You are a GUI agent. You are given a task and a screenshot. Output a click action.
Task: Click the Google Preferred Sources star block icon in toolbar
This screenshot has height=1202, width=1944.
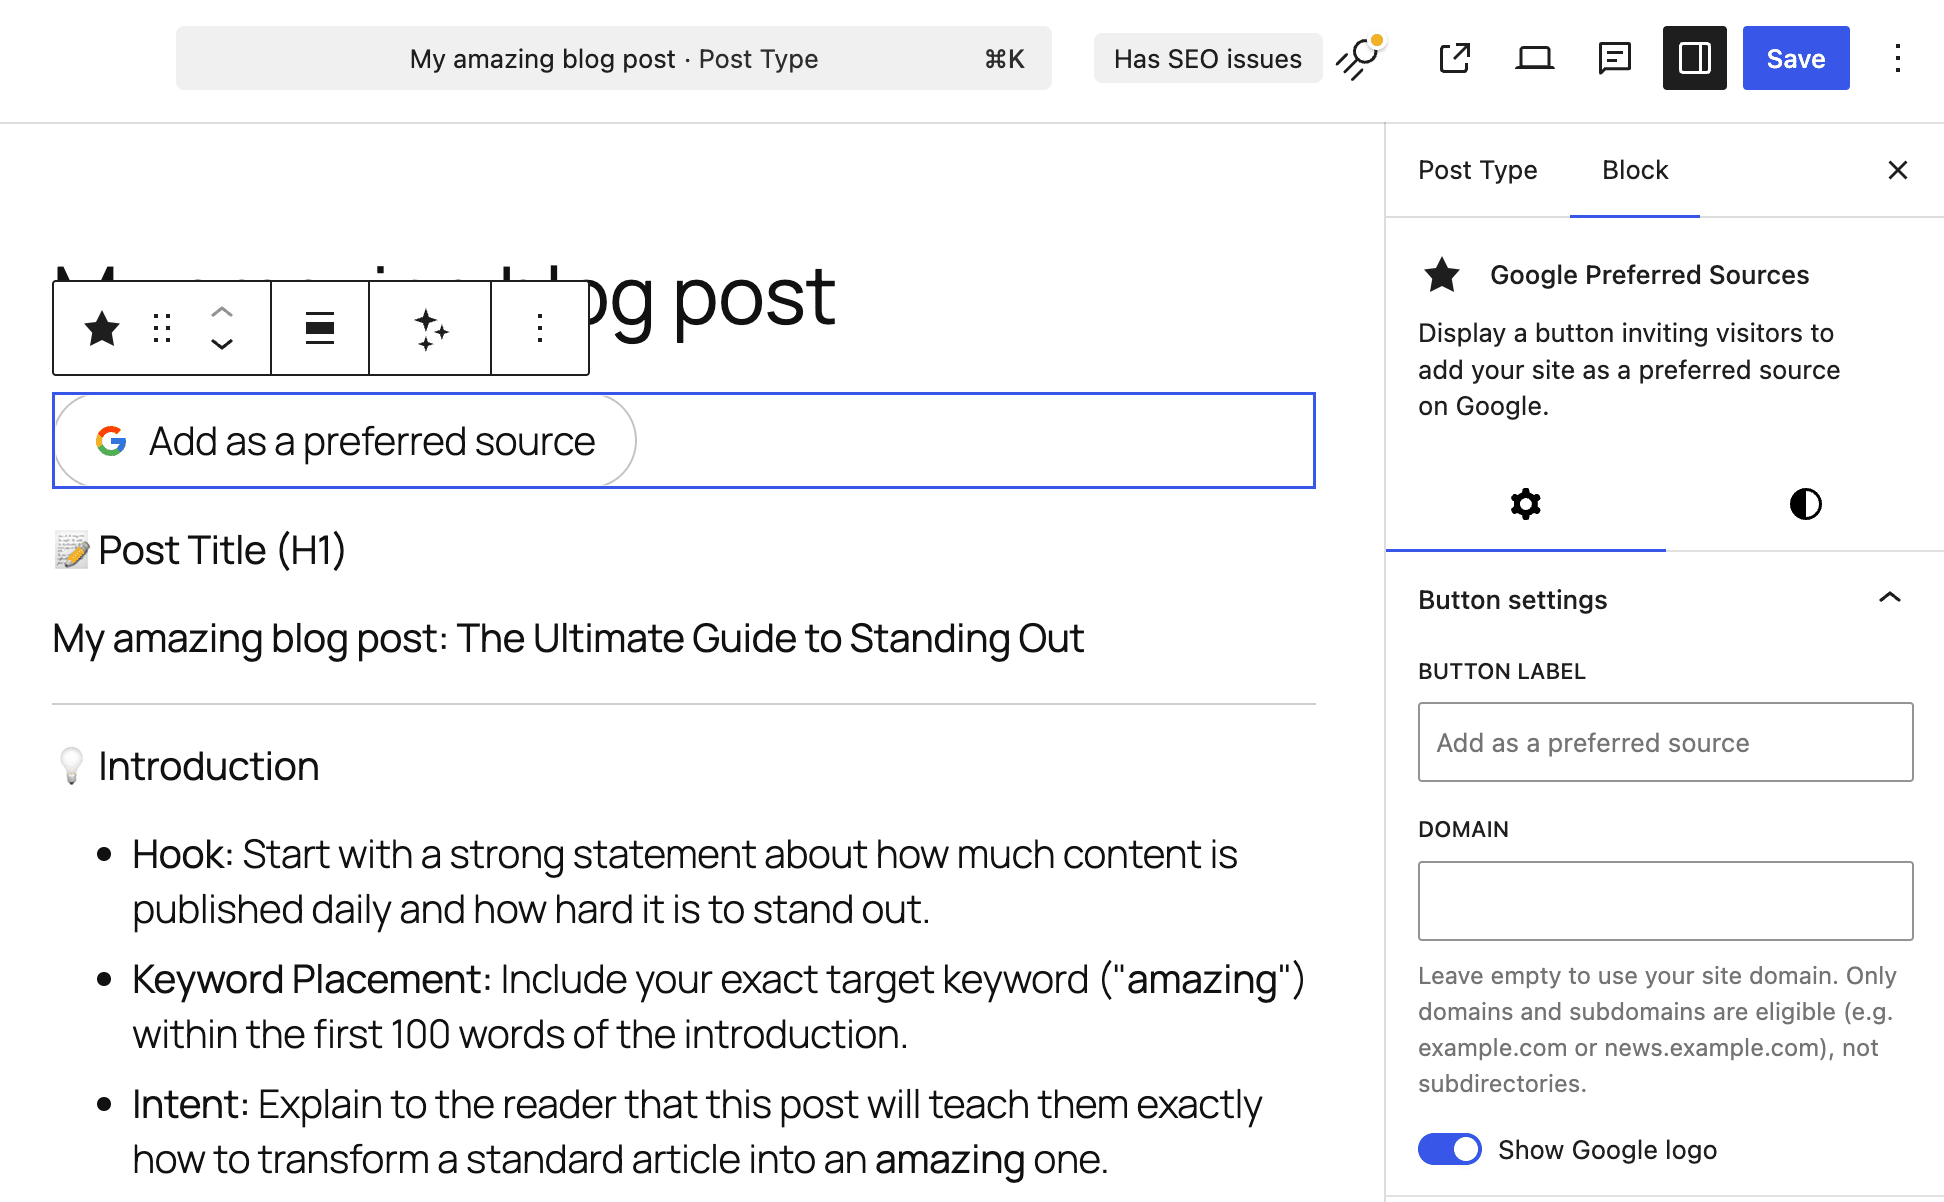point(102,328)
